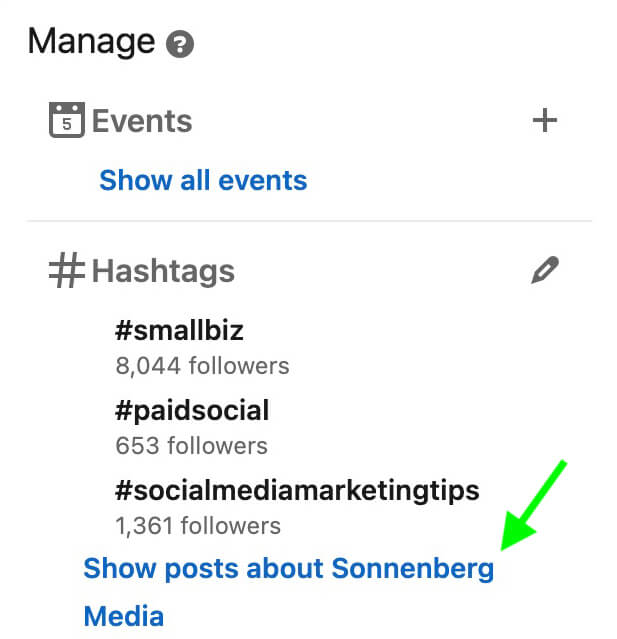Click the hash symbol beside Hashtags
617x639 pixels.
click(x=66, y=272)
